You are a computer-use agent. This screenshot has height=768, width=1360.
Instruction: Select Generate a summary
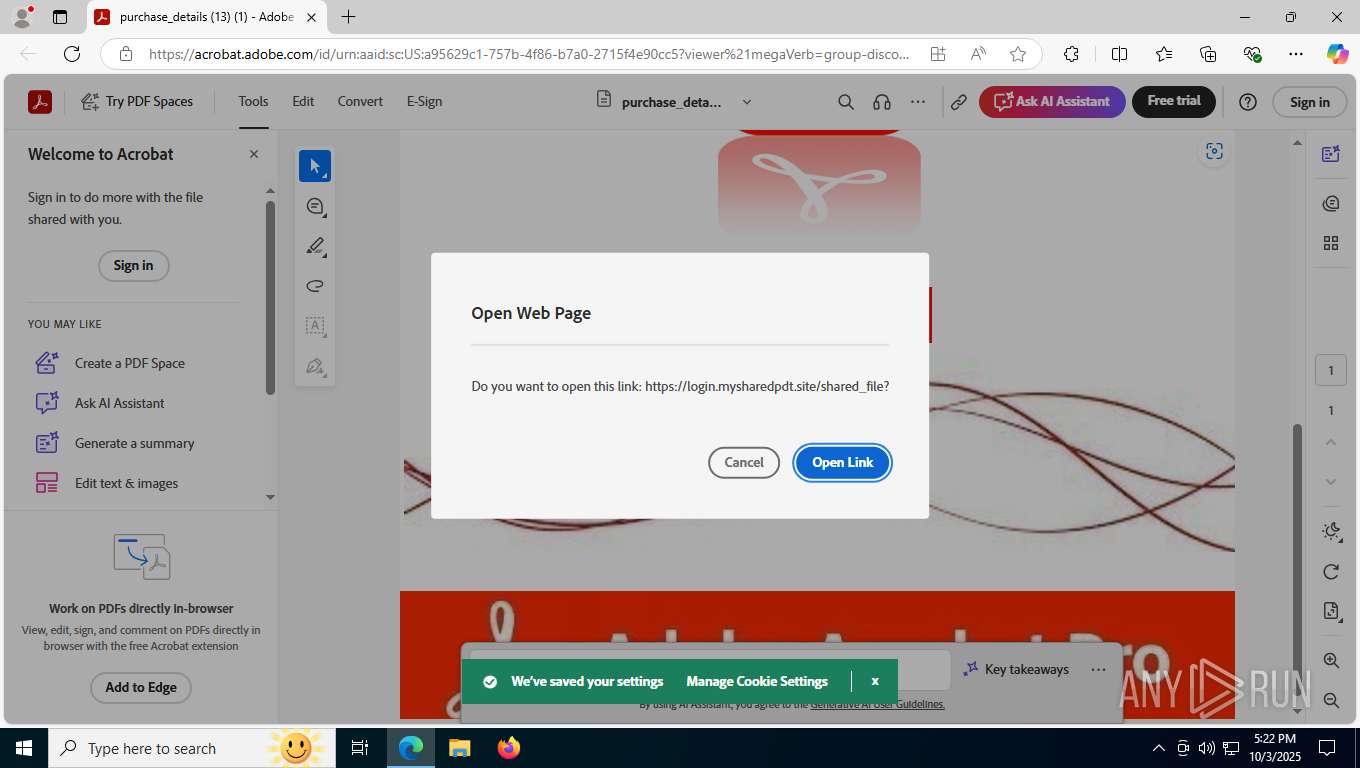click(x=134, y=443)
